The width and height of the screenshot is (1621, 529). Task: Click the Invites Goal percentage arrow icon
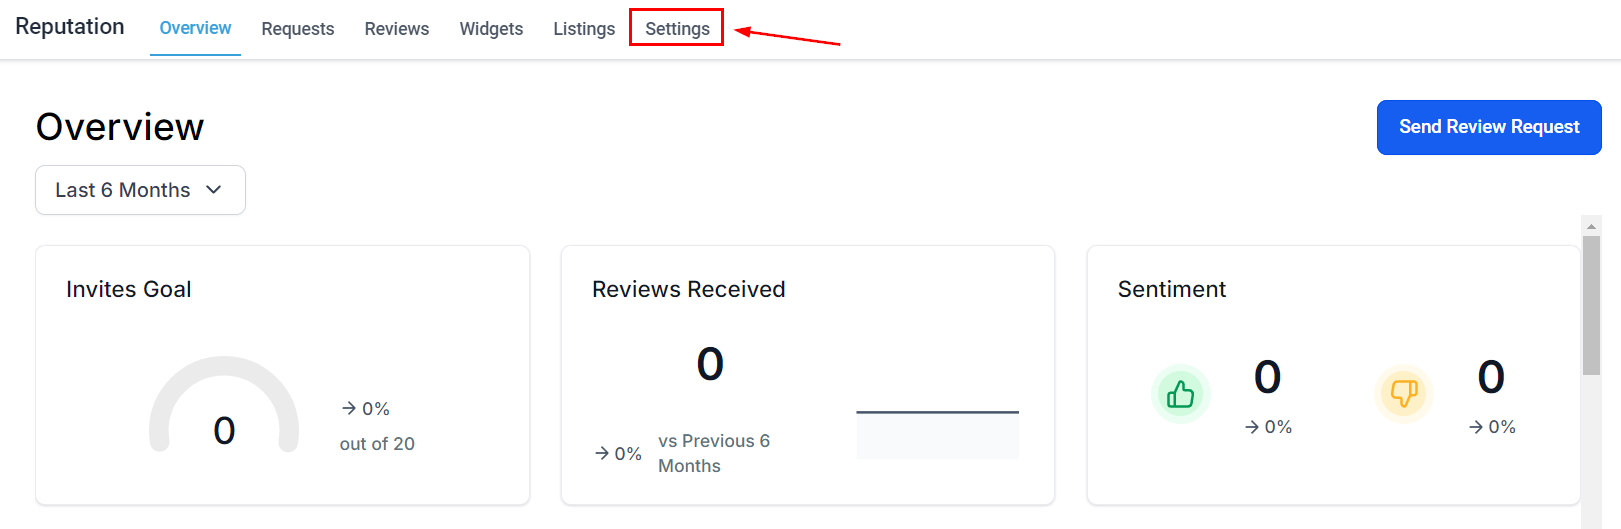point(349,408)
